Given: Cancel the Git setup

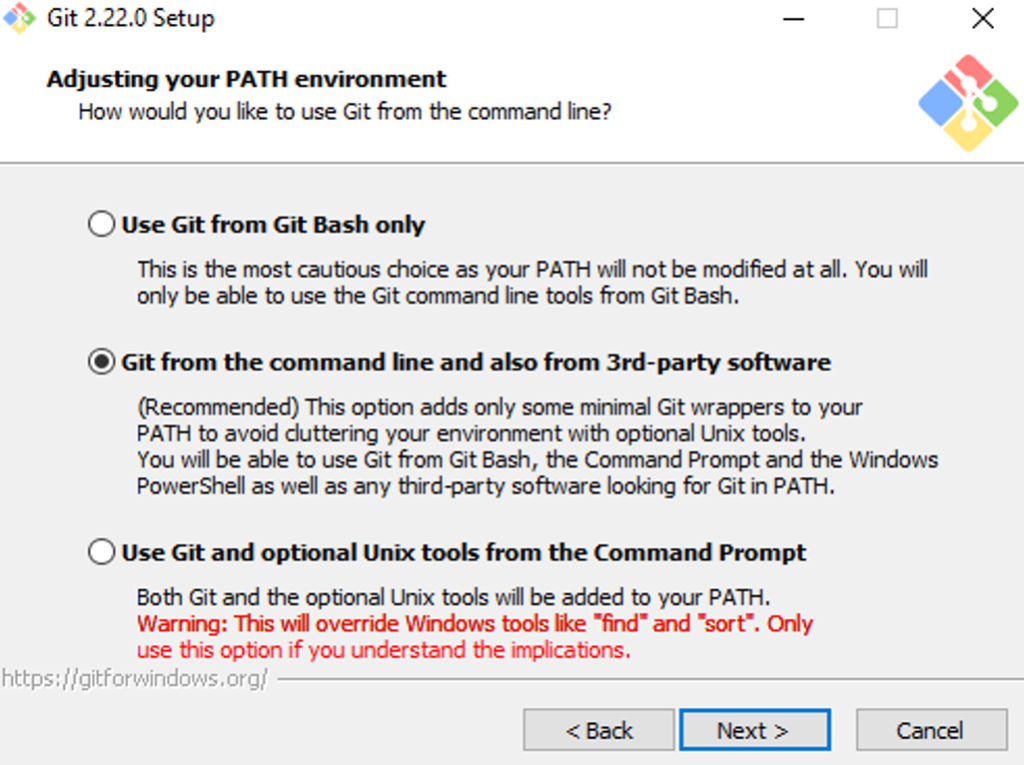Looking at the screenshot, I should point(932,730).
